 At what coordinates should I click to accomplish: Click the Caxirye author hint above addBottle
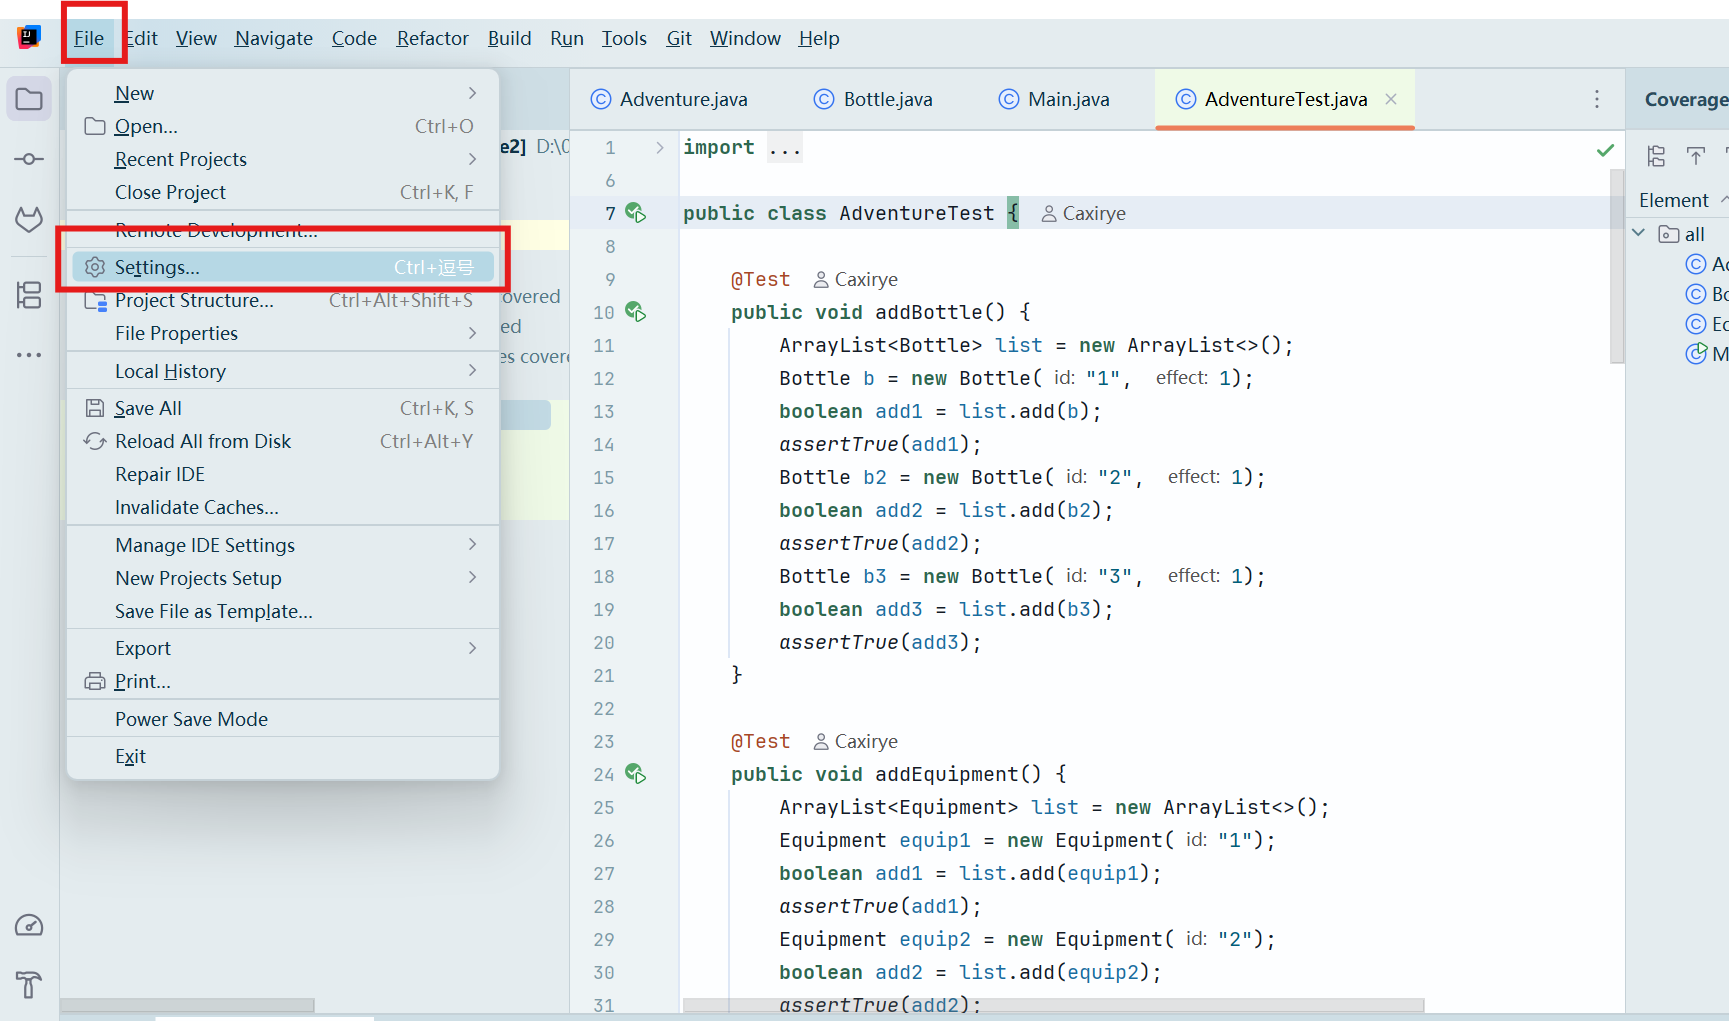click(x=856, y=280)
